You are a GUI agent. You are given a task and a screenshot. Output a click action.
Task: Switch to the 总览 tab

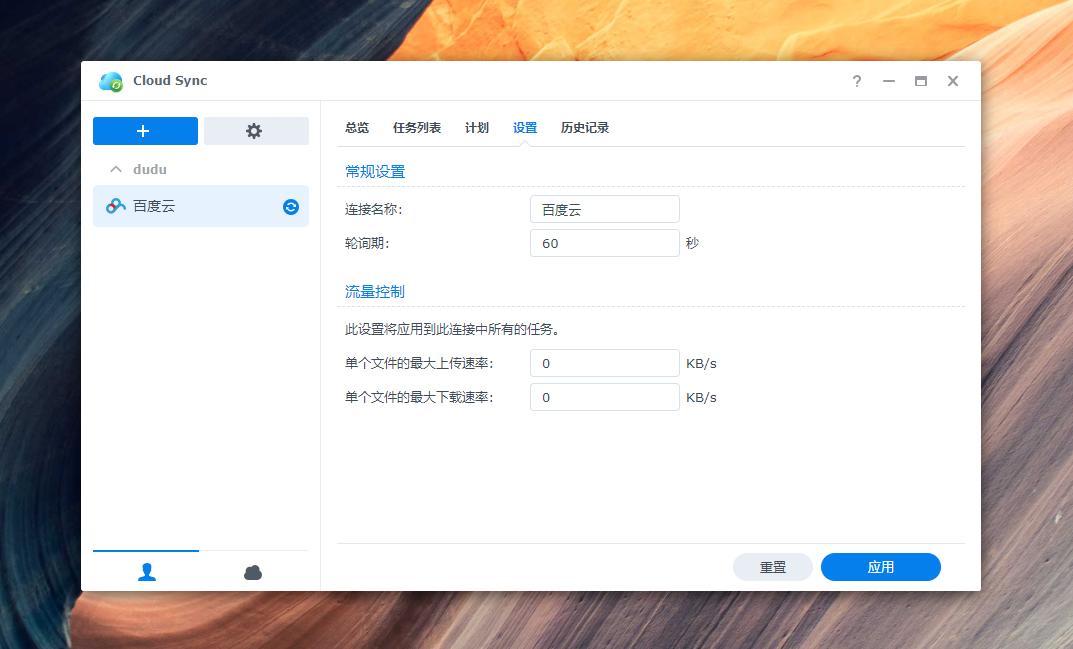[356, 128]
